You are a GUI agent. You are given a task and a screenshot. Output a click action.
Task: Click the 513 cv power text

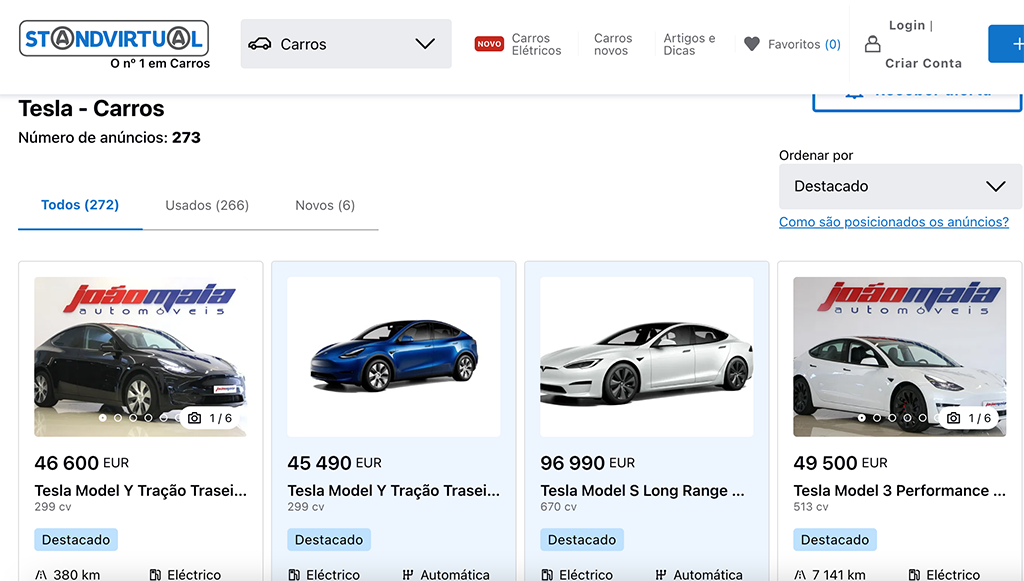click(810, 507)
